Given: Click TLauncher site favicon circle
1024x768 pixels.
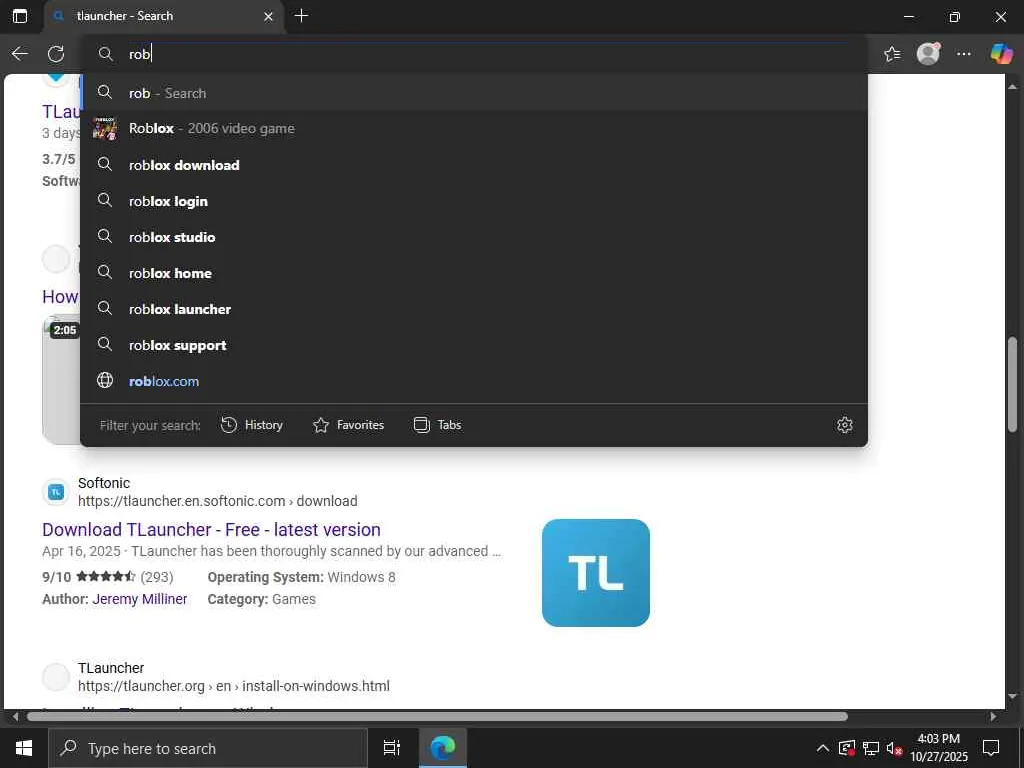Looking at the screenshot, I should click(x=56, y=677).
